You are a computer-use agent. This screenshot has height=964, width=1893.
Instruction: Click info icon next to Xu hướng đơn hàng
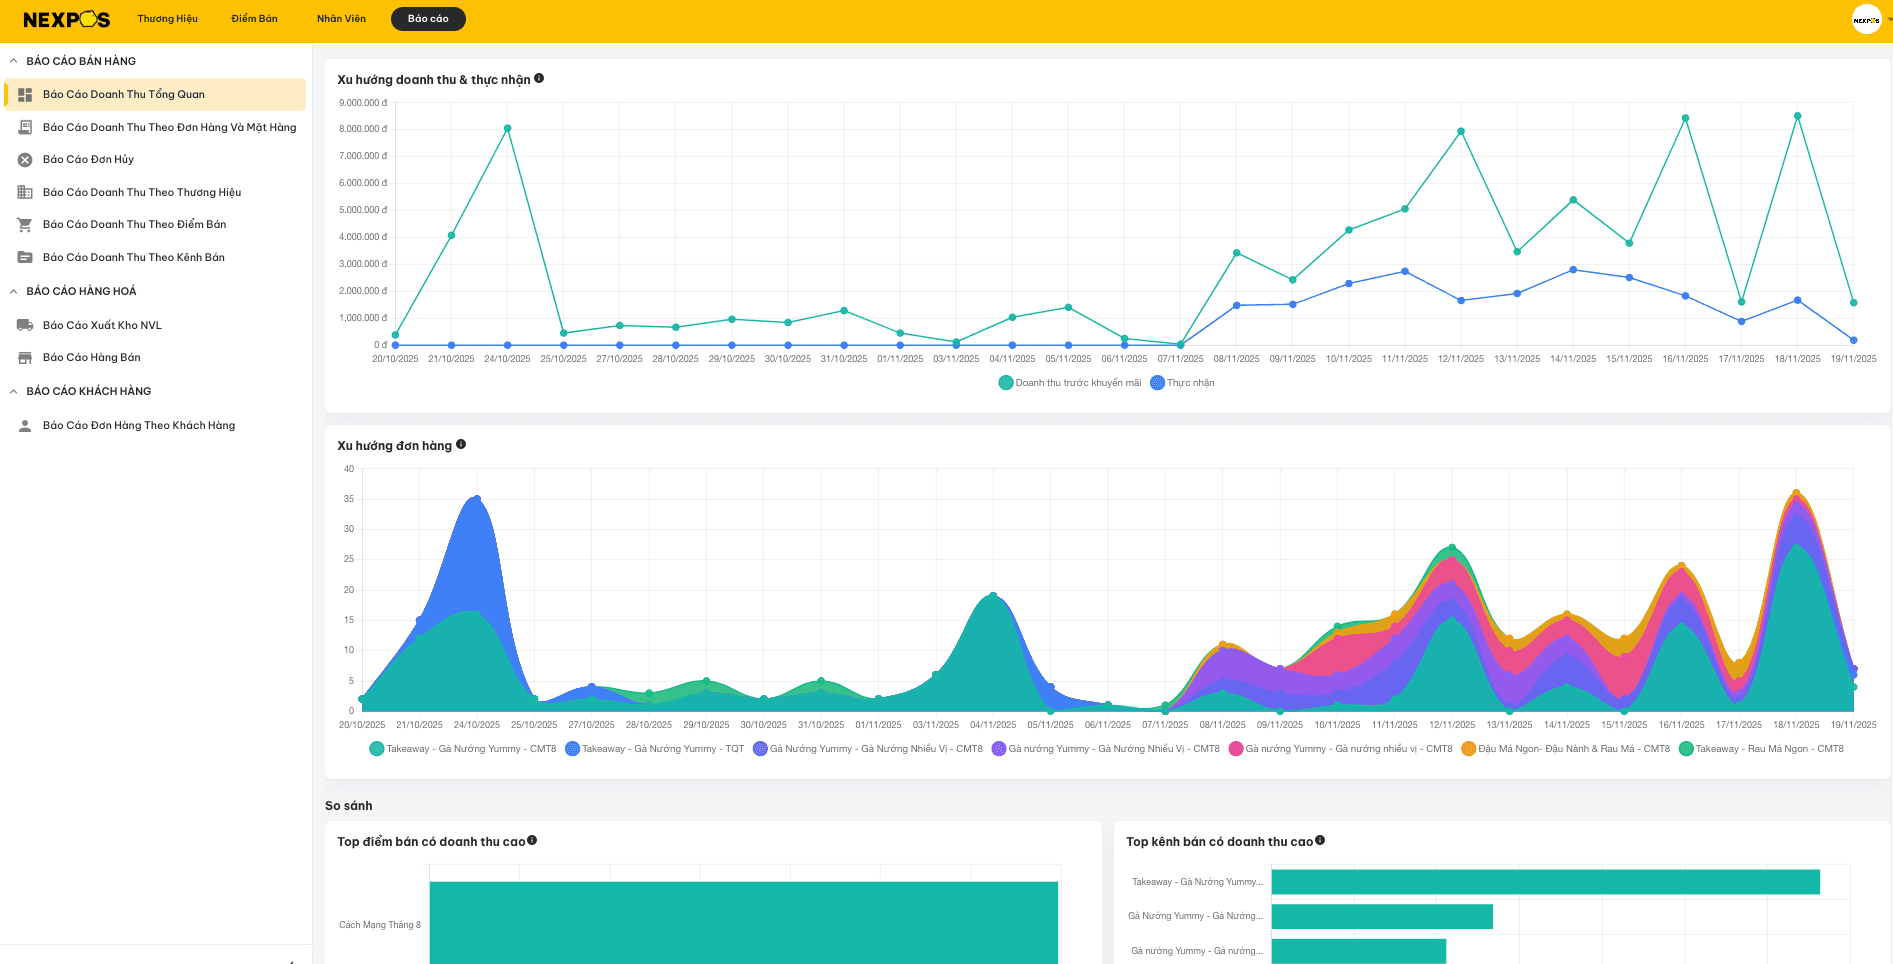click(x=461, y=444)
